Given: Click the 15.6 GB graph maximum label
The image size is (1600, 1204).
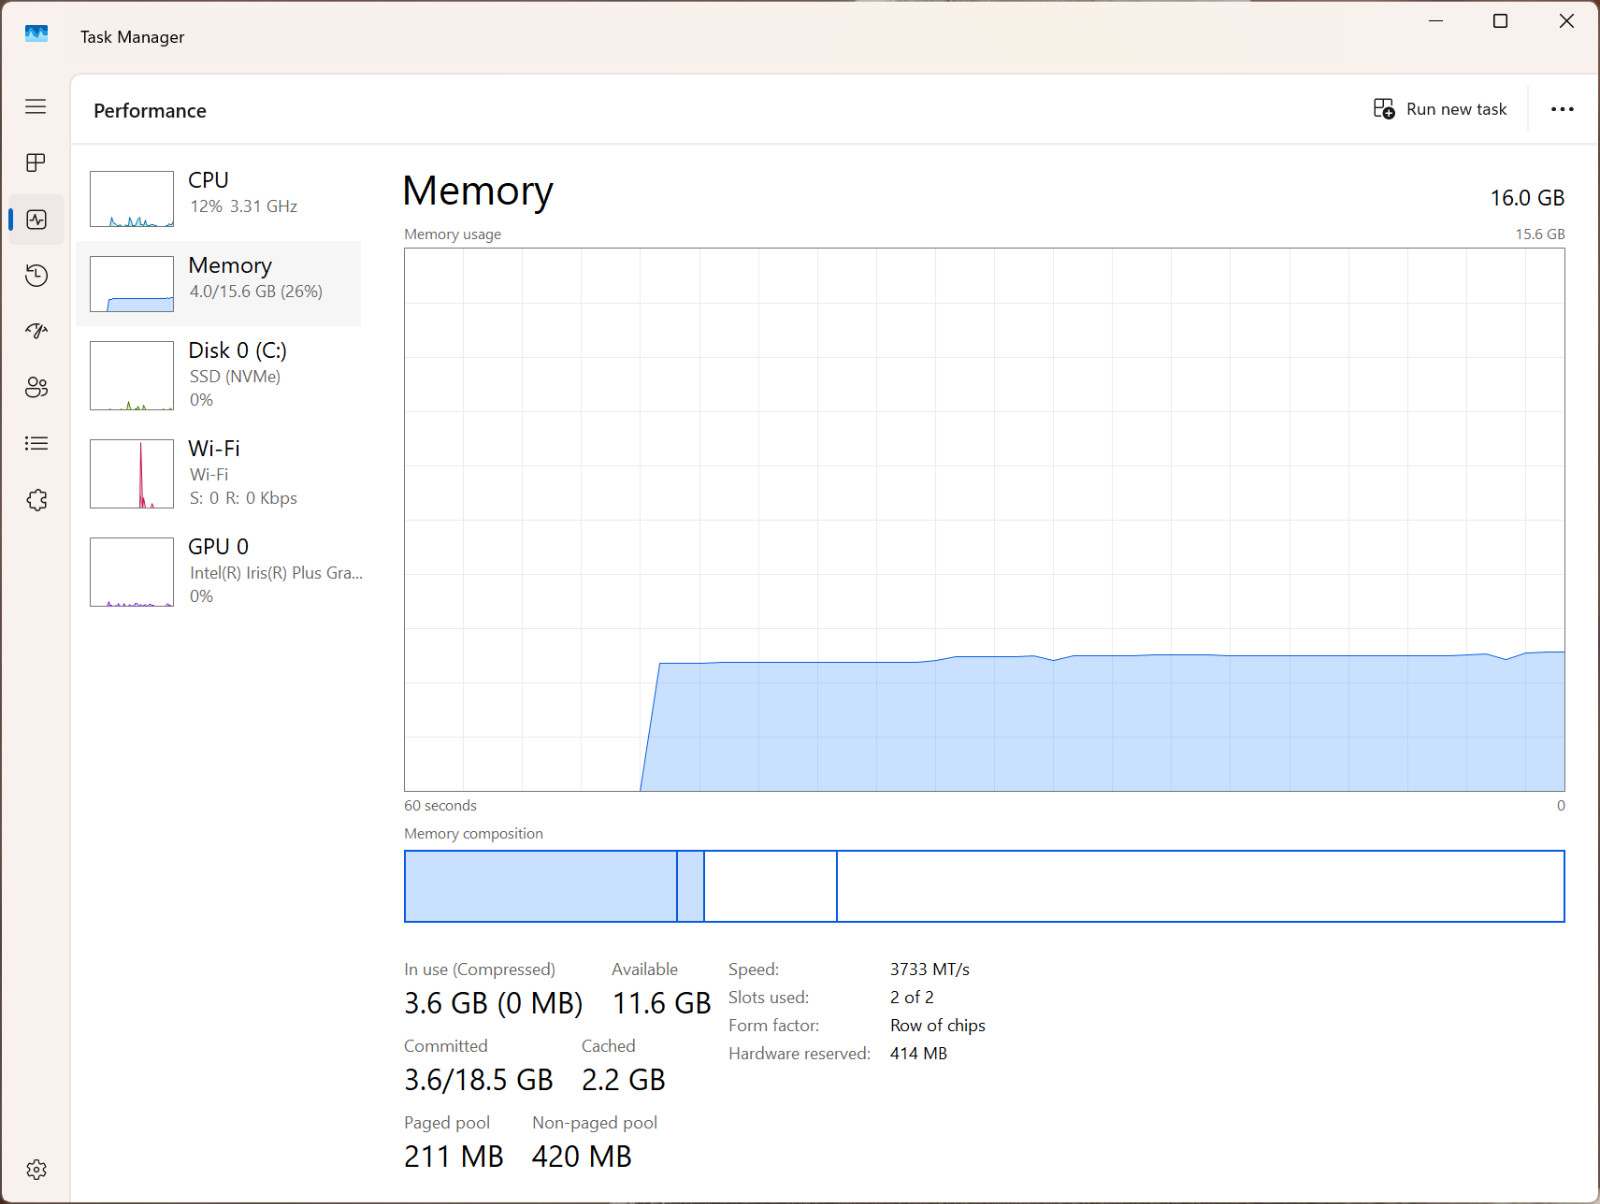Looking at the screenshot, I should (1540, 234).
